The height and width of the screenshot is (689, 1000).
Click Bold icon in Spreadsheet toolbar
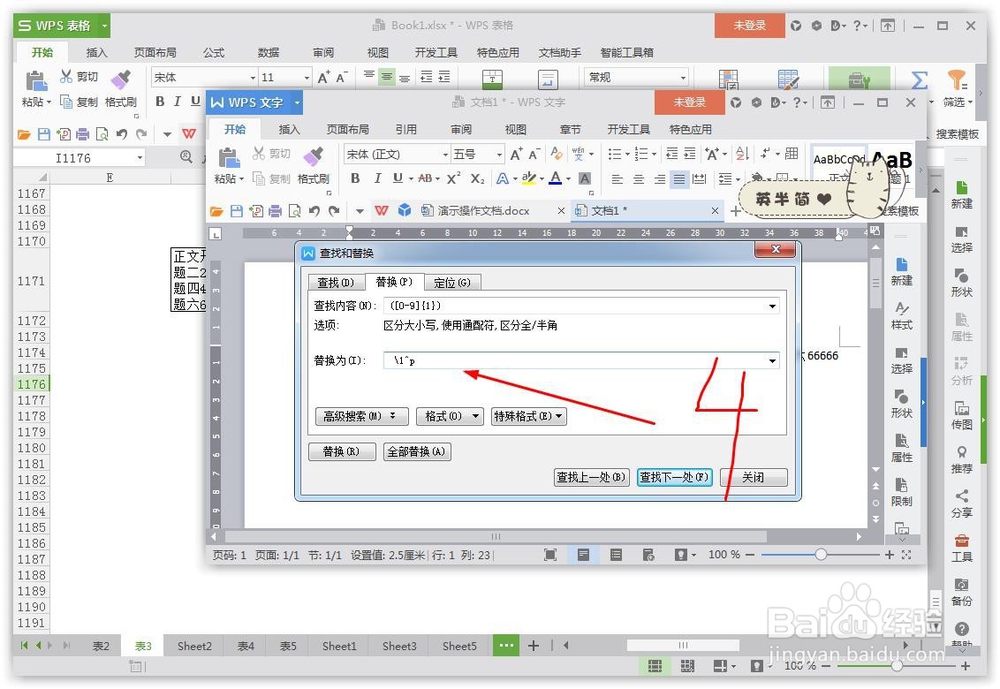point(160,101)
